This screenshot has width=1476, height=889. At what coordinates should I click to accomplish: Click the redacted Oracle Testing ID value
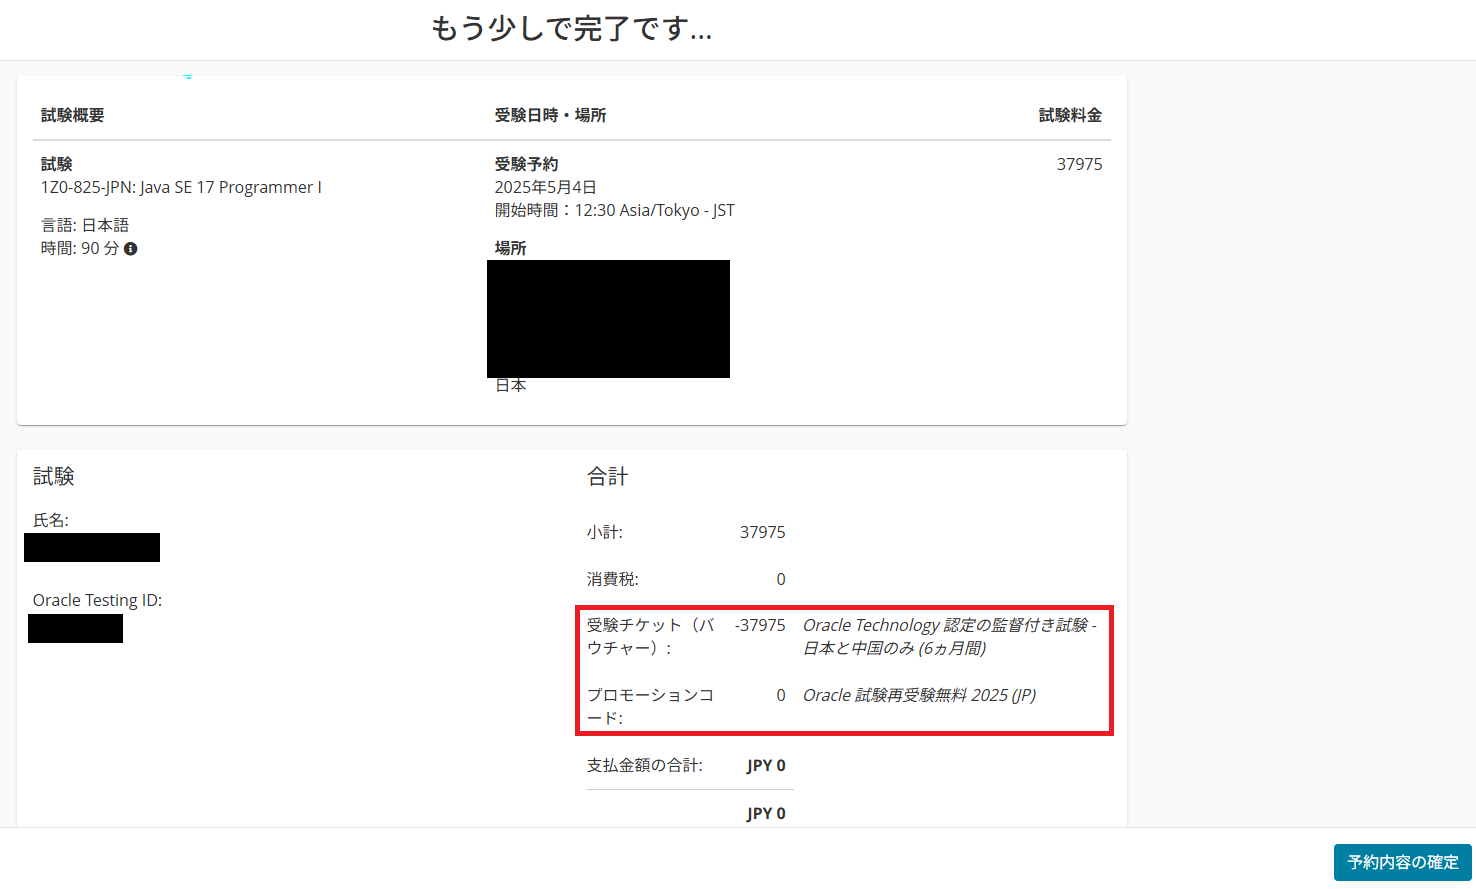[75, 628]
